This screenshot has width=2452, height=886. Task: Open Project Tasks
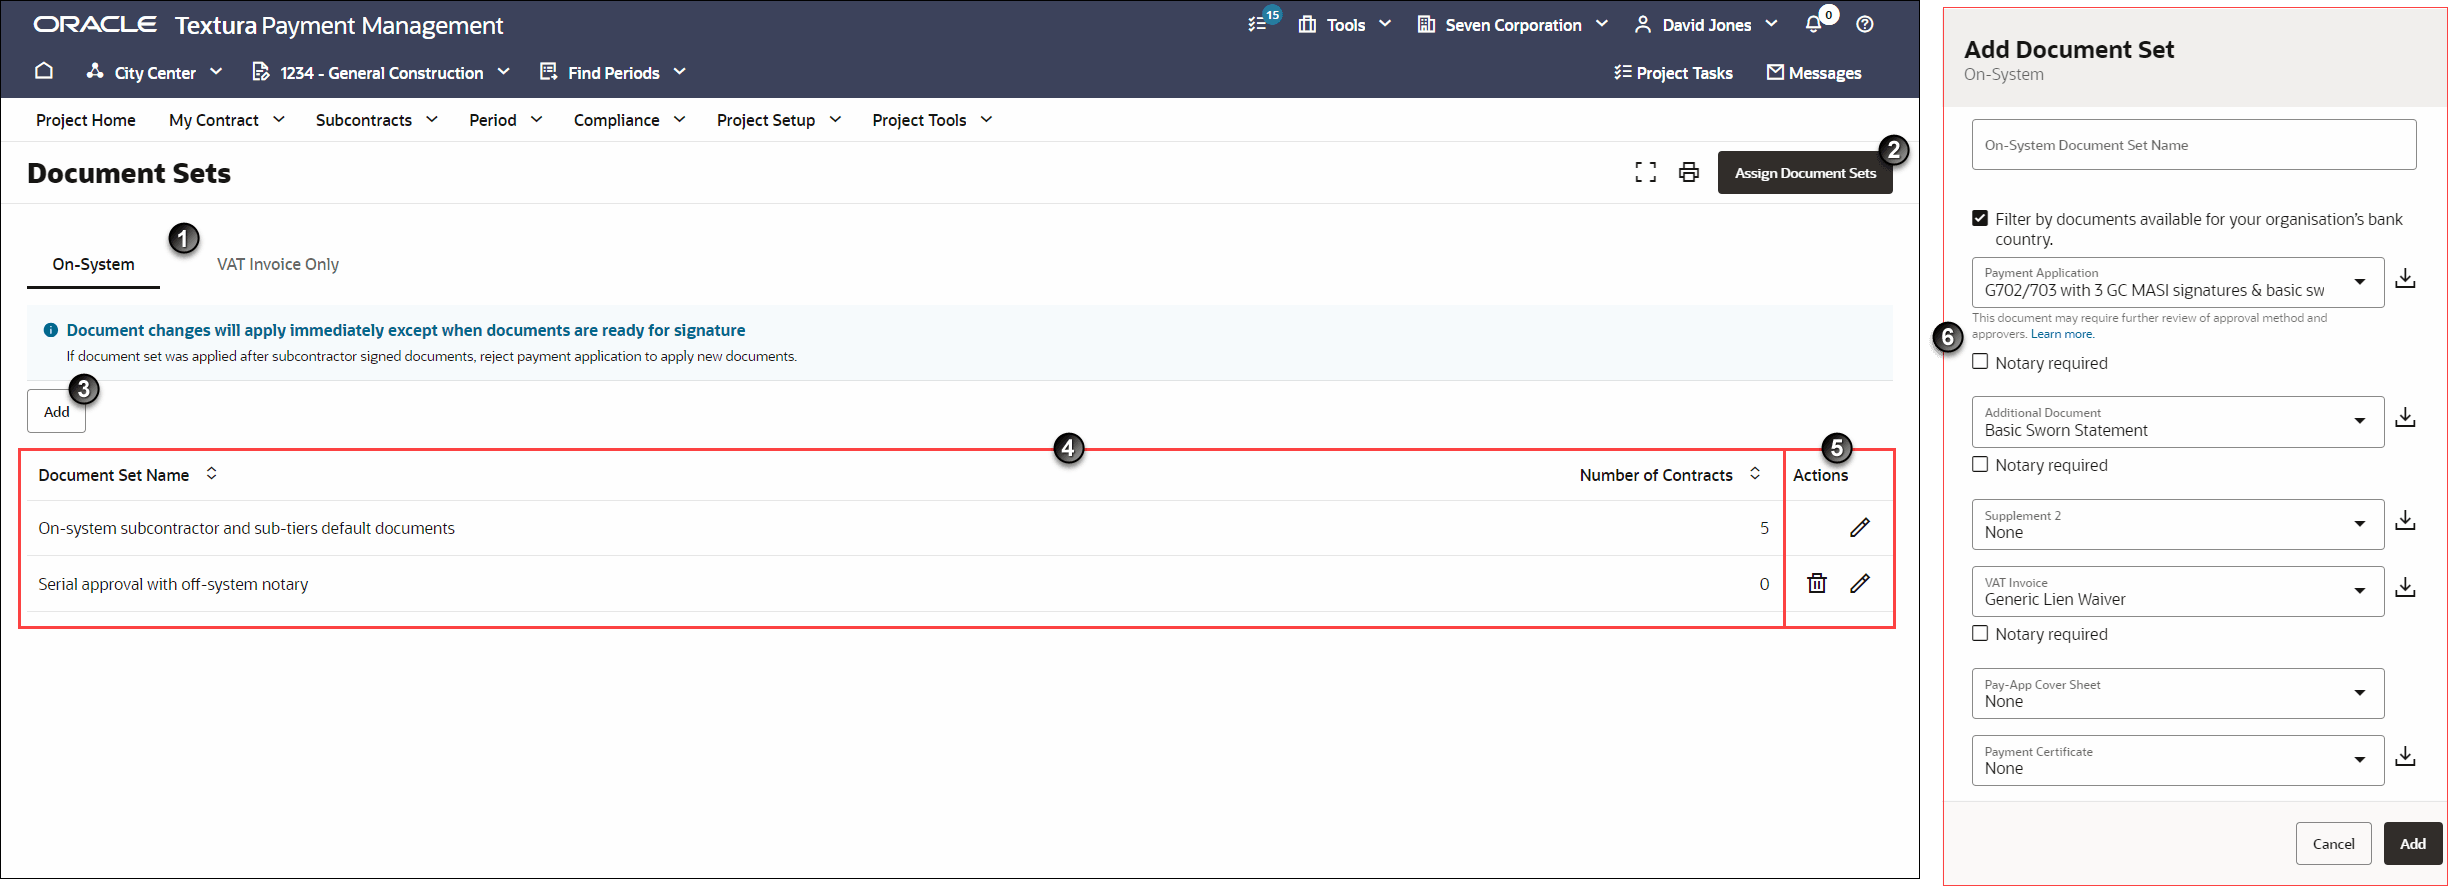click(1673, 73)
